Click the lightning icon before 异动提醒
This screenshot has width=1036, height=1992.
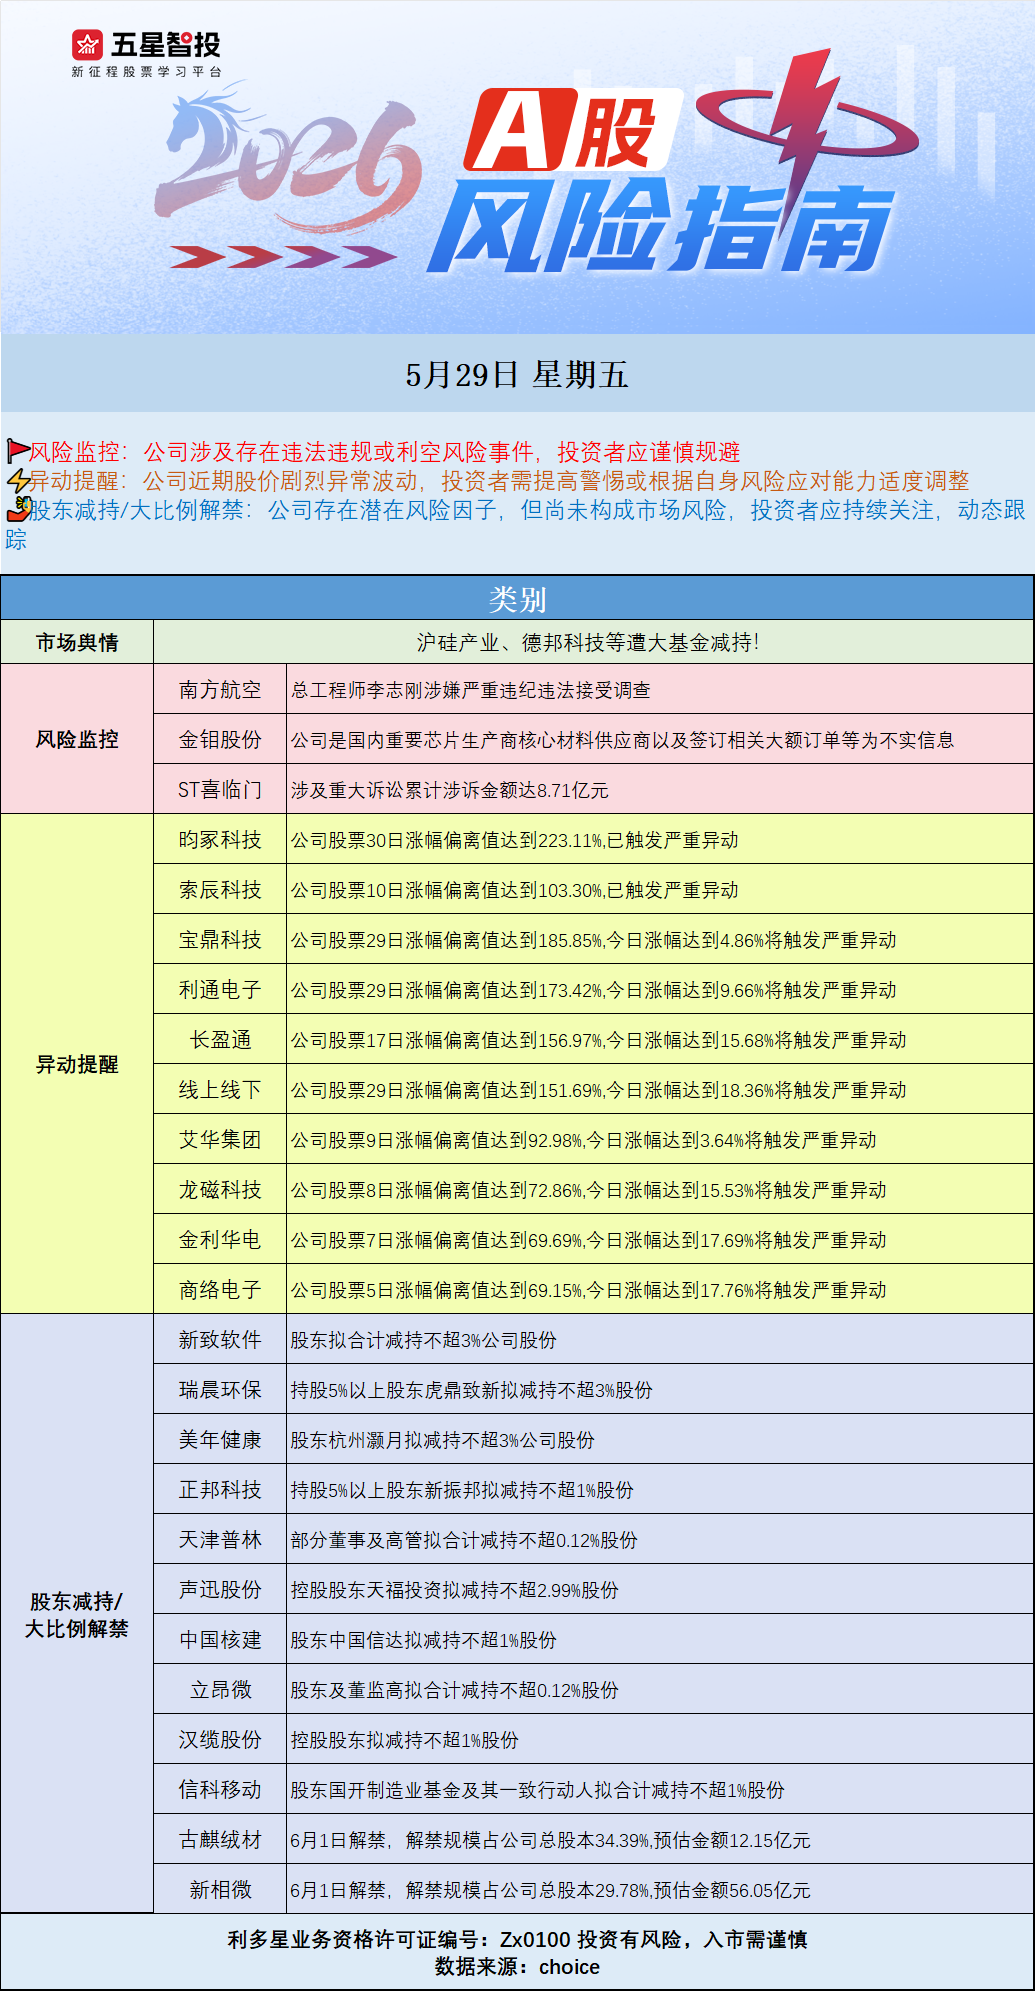click(17, 480)
